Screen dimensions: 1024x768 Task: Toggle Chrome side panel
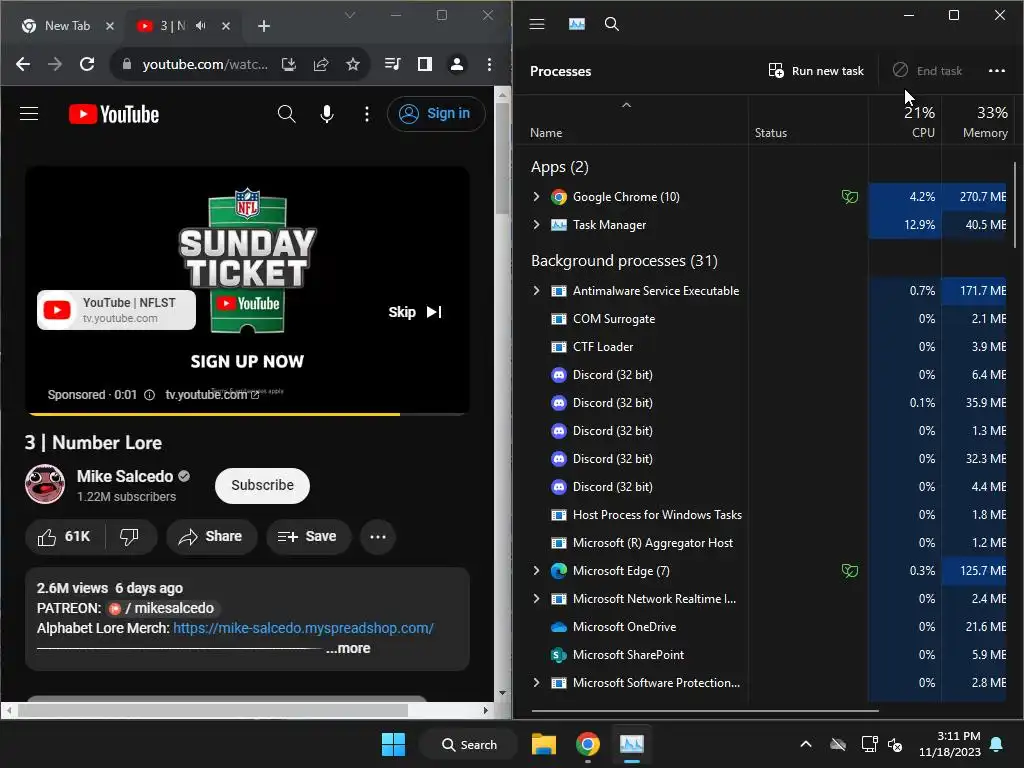(x=424, y=64)
